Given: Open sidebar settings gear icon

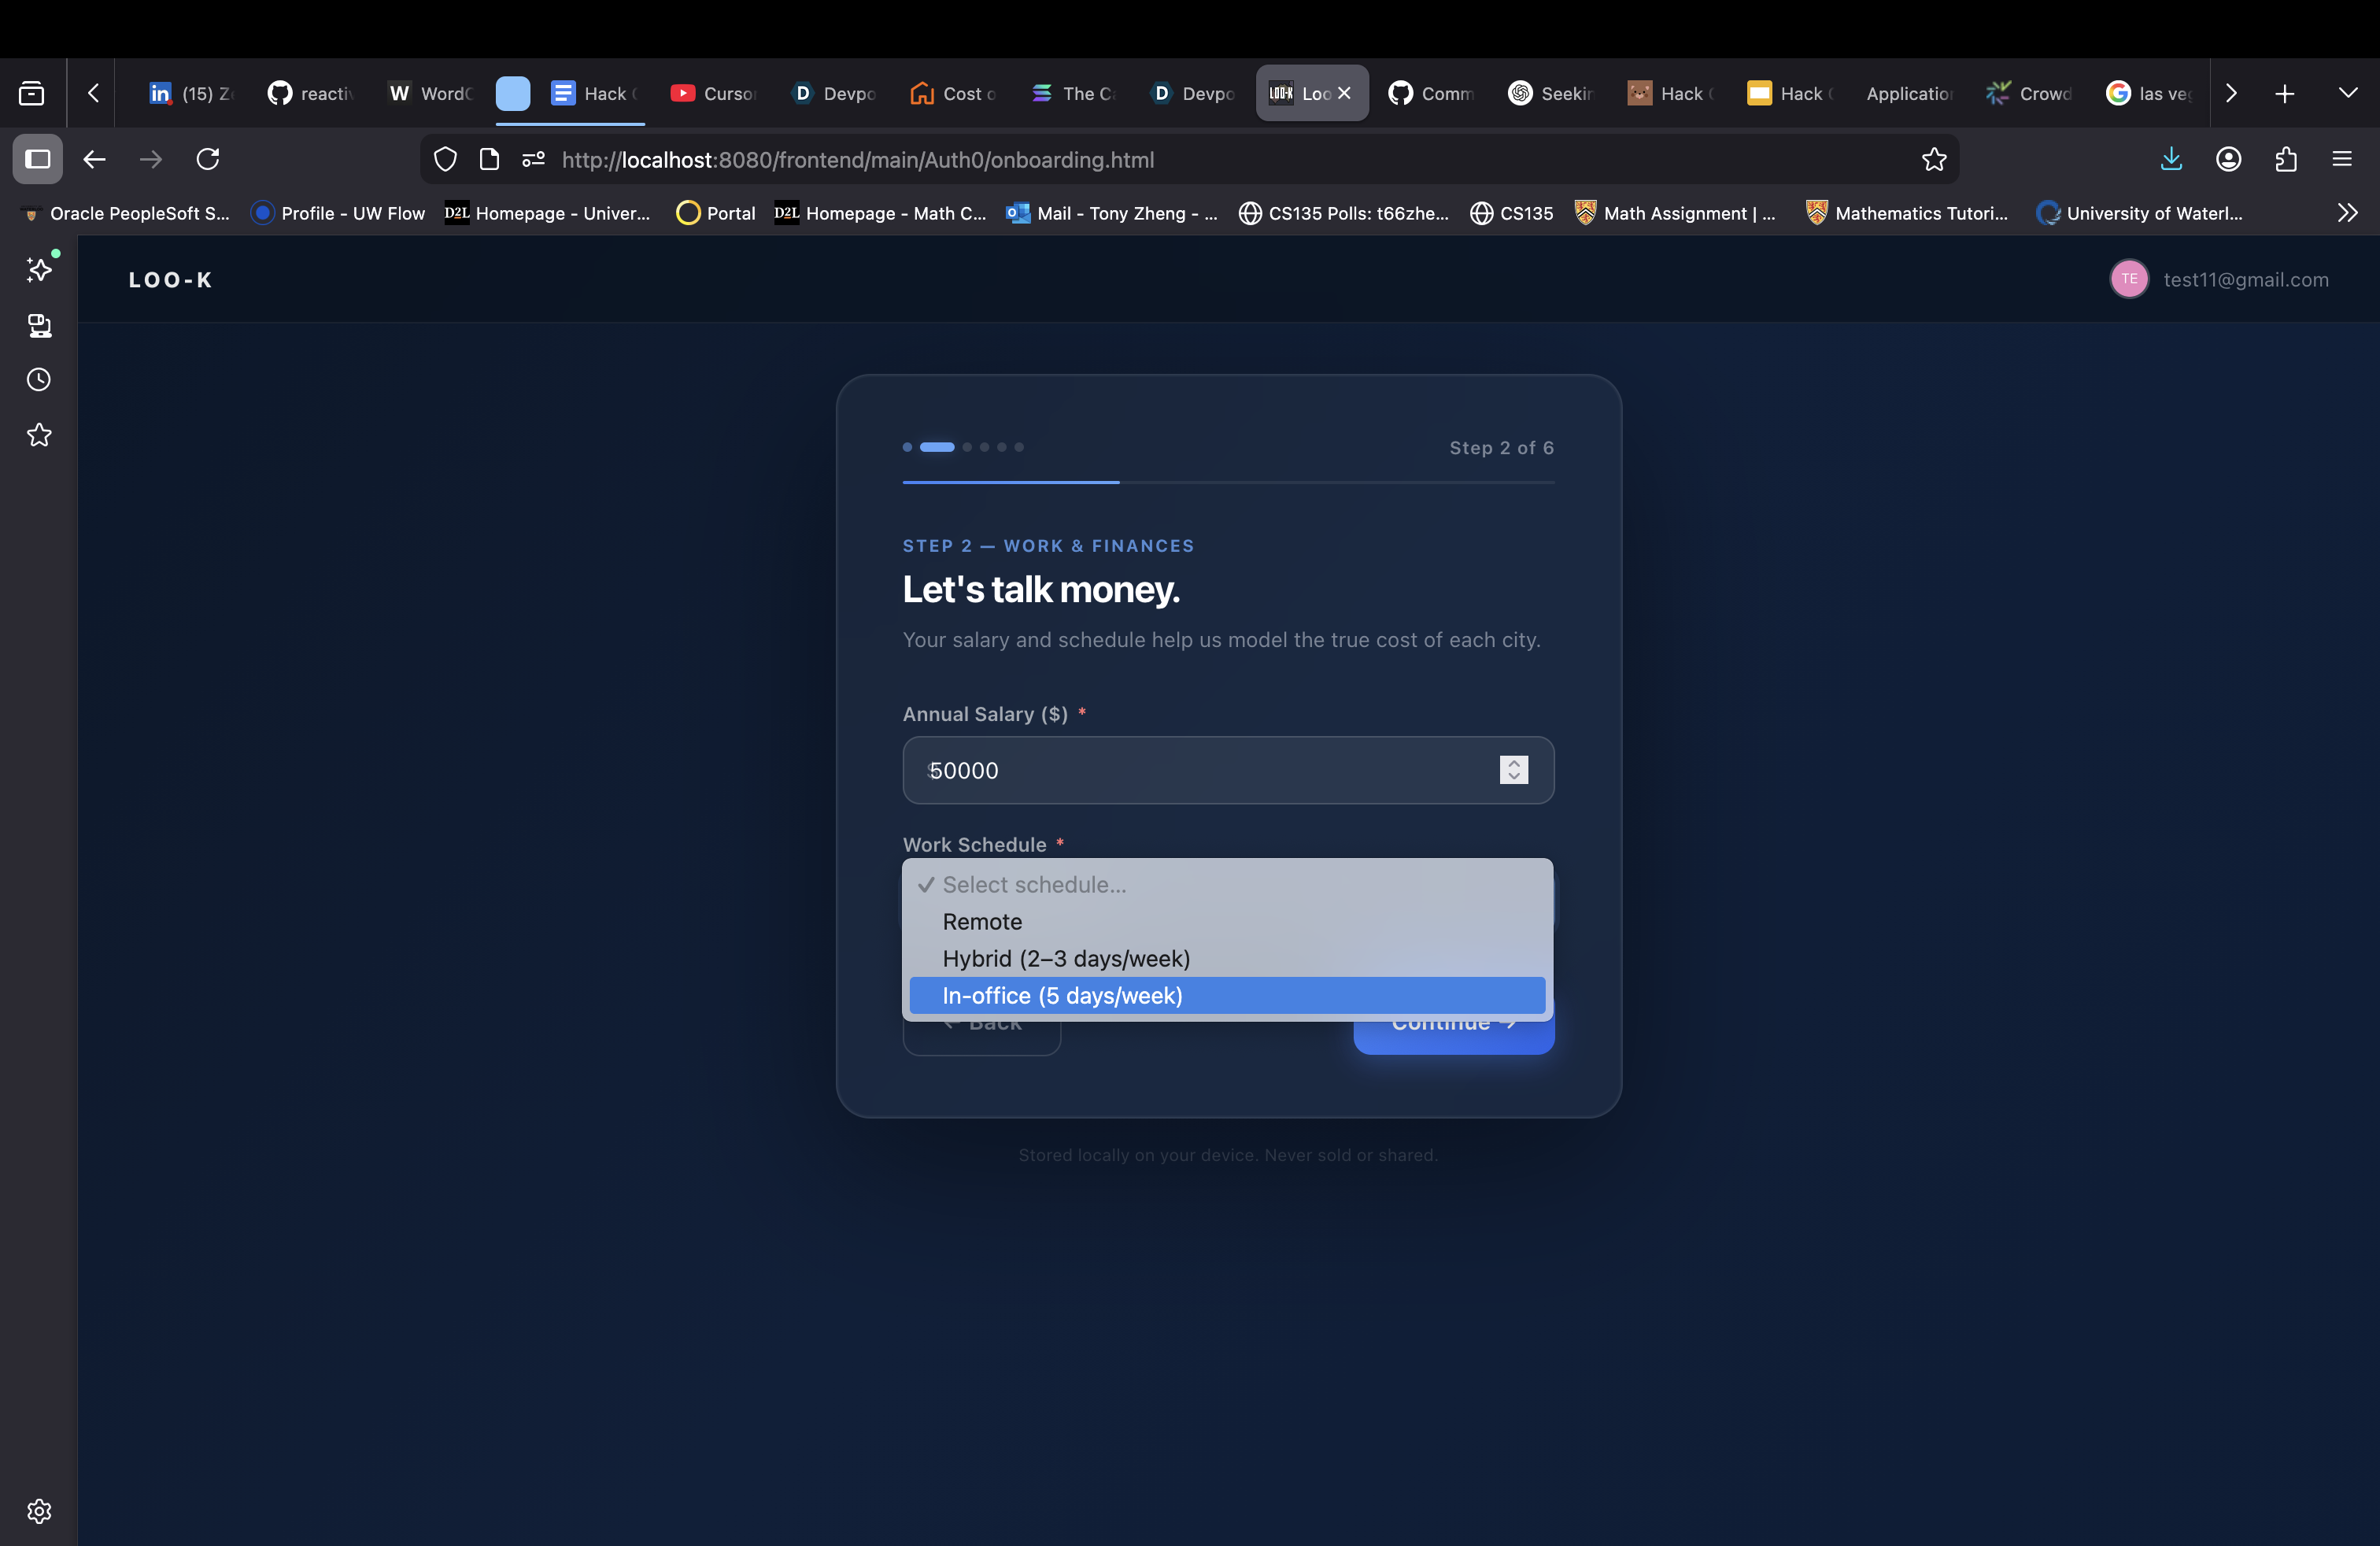Looking at the screenshot, I should click(x=39, y=1511).
